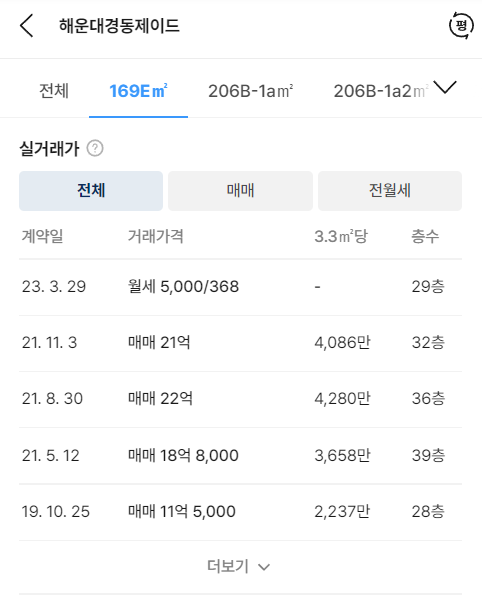Select the 21. 5. 12 contract date
This screenshot has width=482, height=601.
pos(51,455)
